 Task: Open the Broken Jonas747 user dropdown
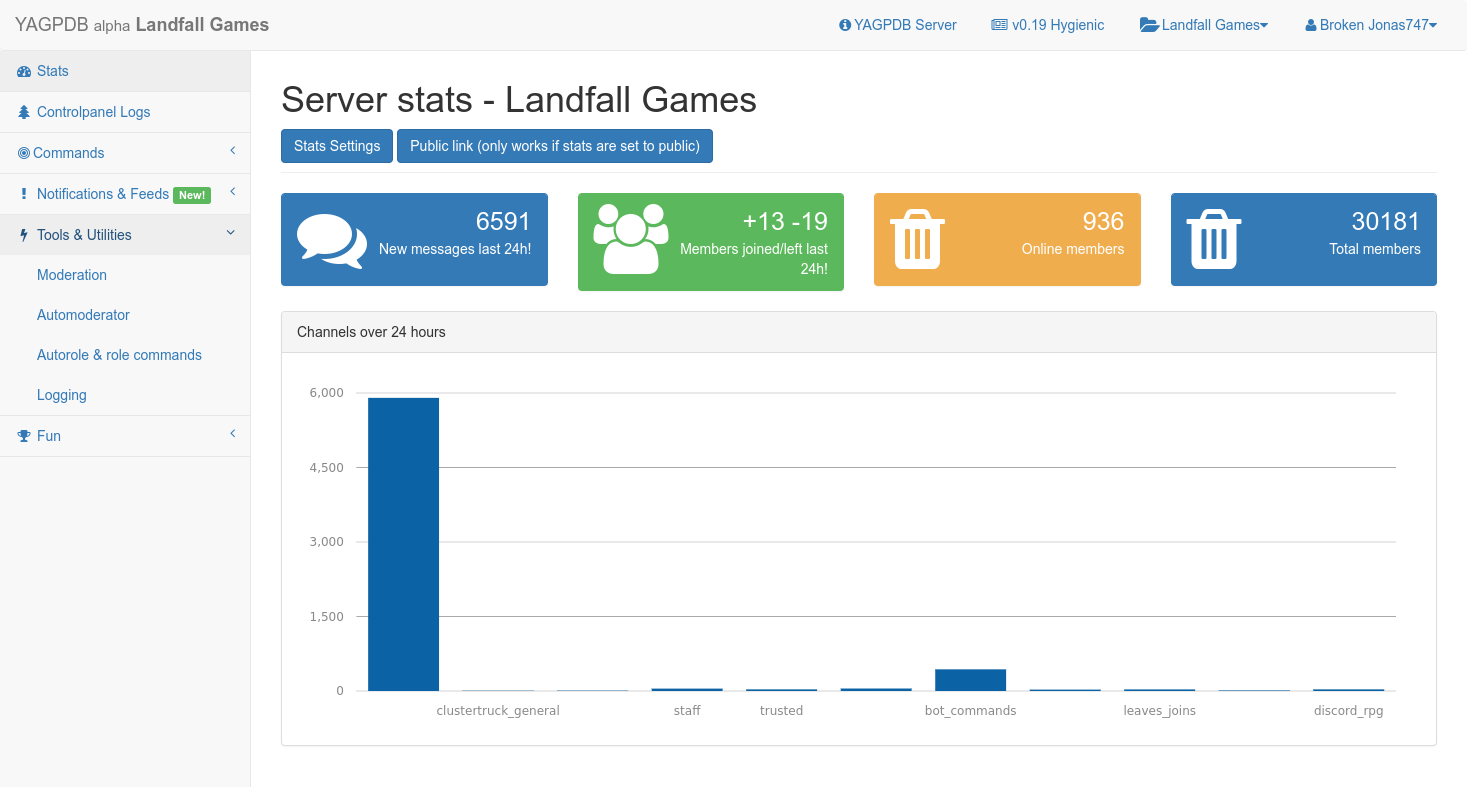click(x=1371, y=25)
